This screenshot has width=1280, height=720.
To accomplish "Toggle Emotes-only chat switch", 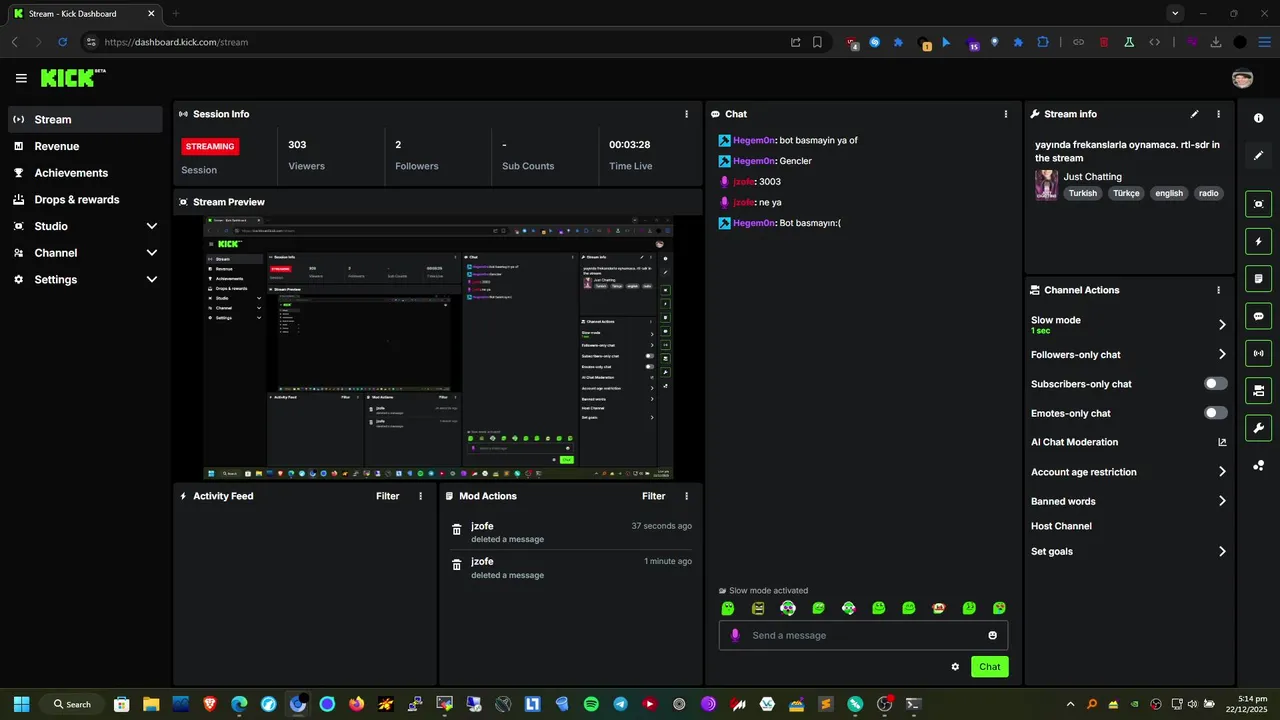I will 1216,413.
